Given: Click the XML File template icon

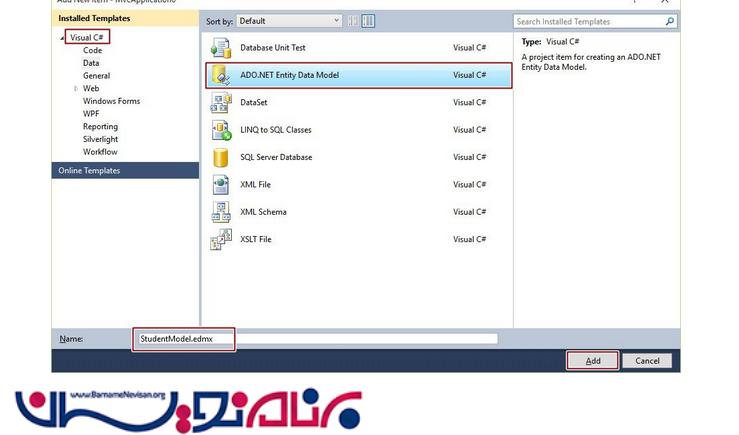Looking at the screenshot, I should (221, 185).
